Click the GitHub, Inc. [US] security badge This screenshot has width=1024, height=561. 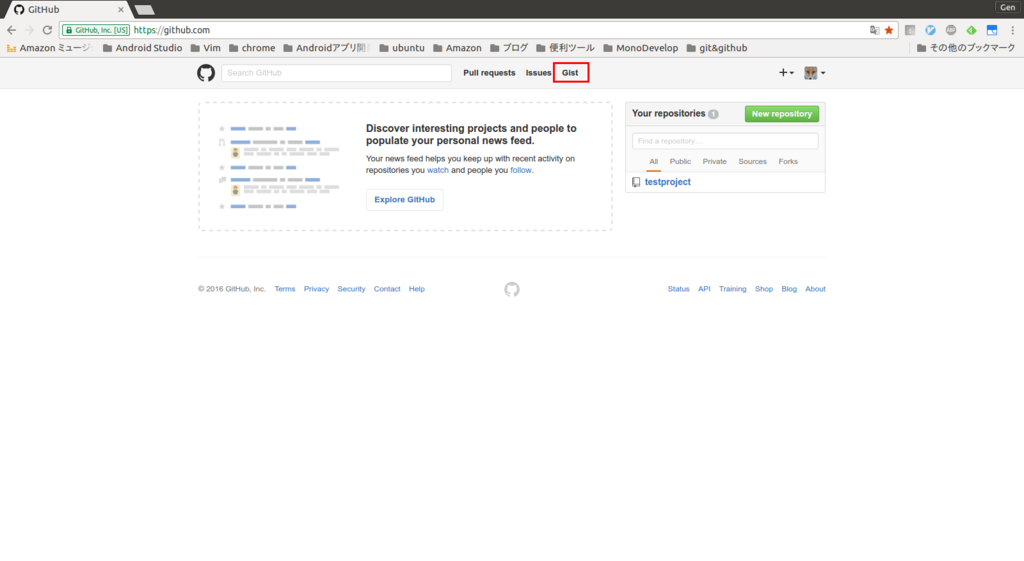coord(96,30)
